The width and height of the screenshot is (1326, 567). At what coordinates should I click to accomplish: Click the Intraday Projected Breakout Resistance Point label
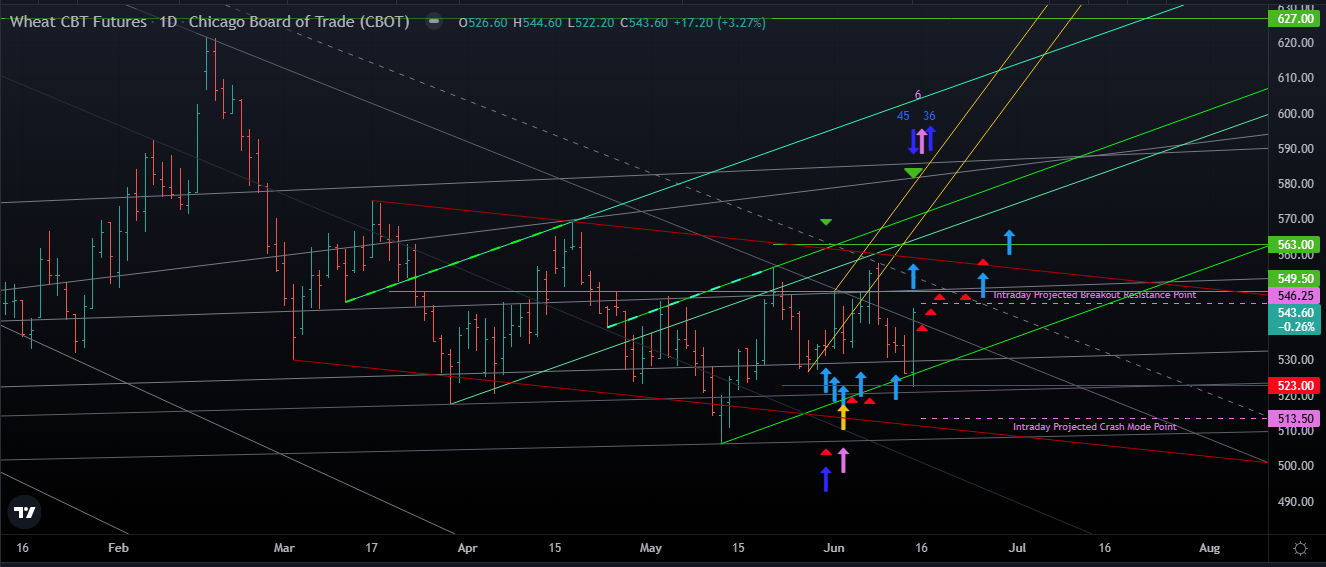click(x=1094, y=295)
